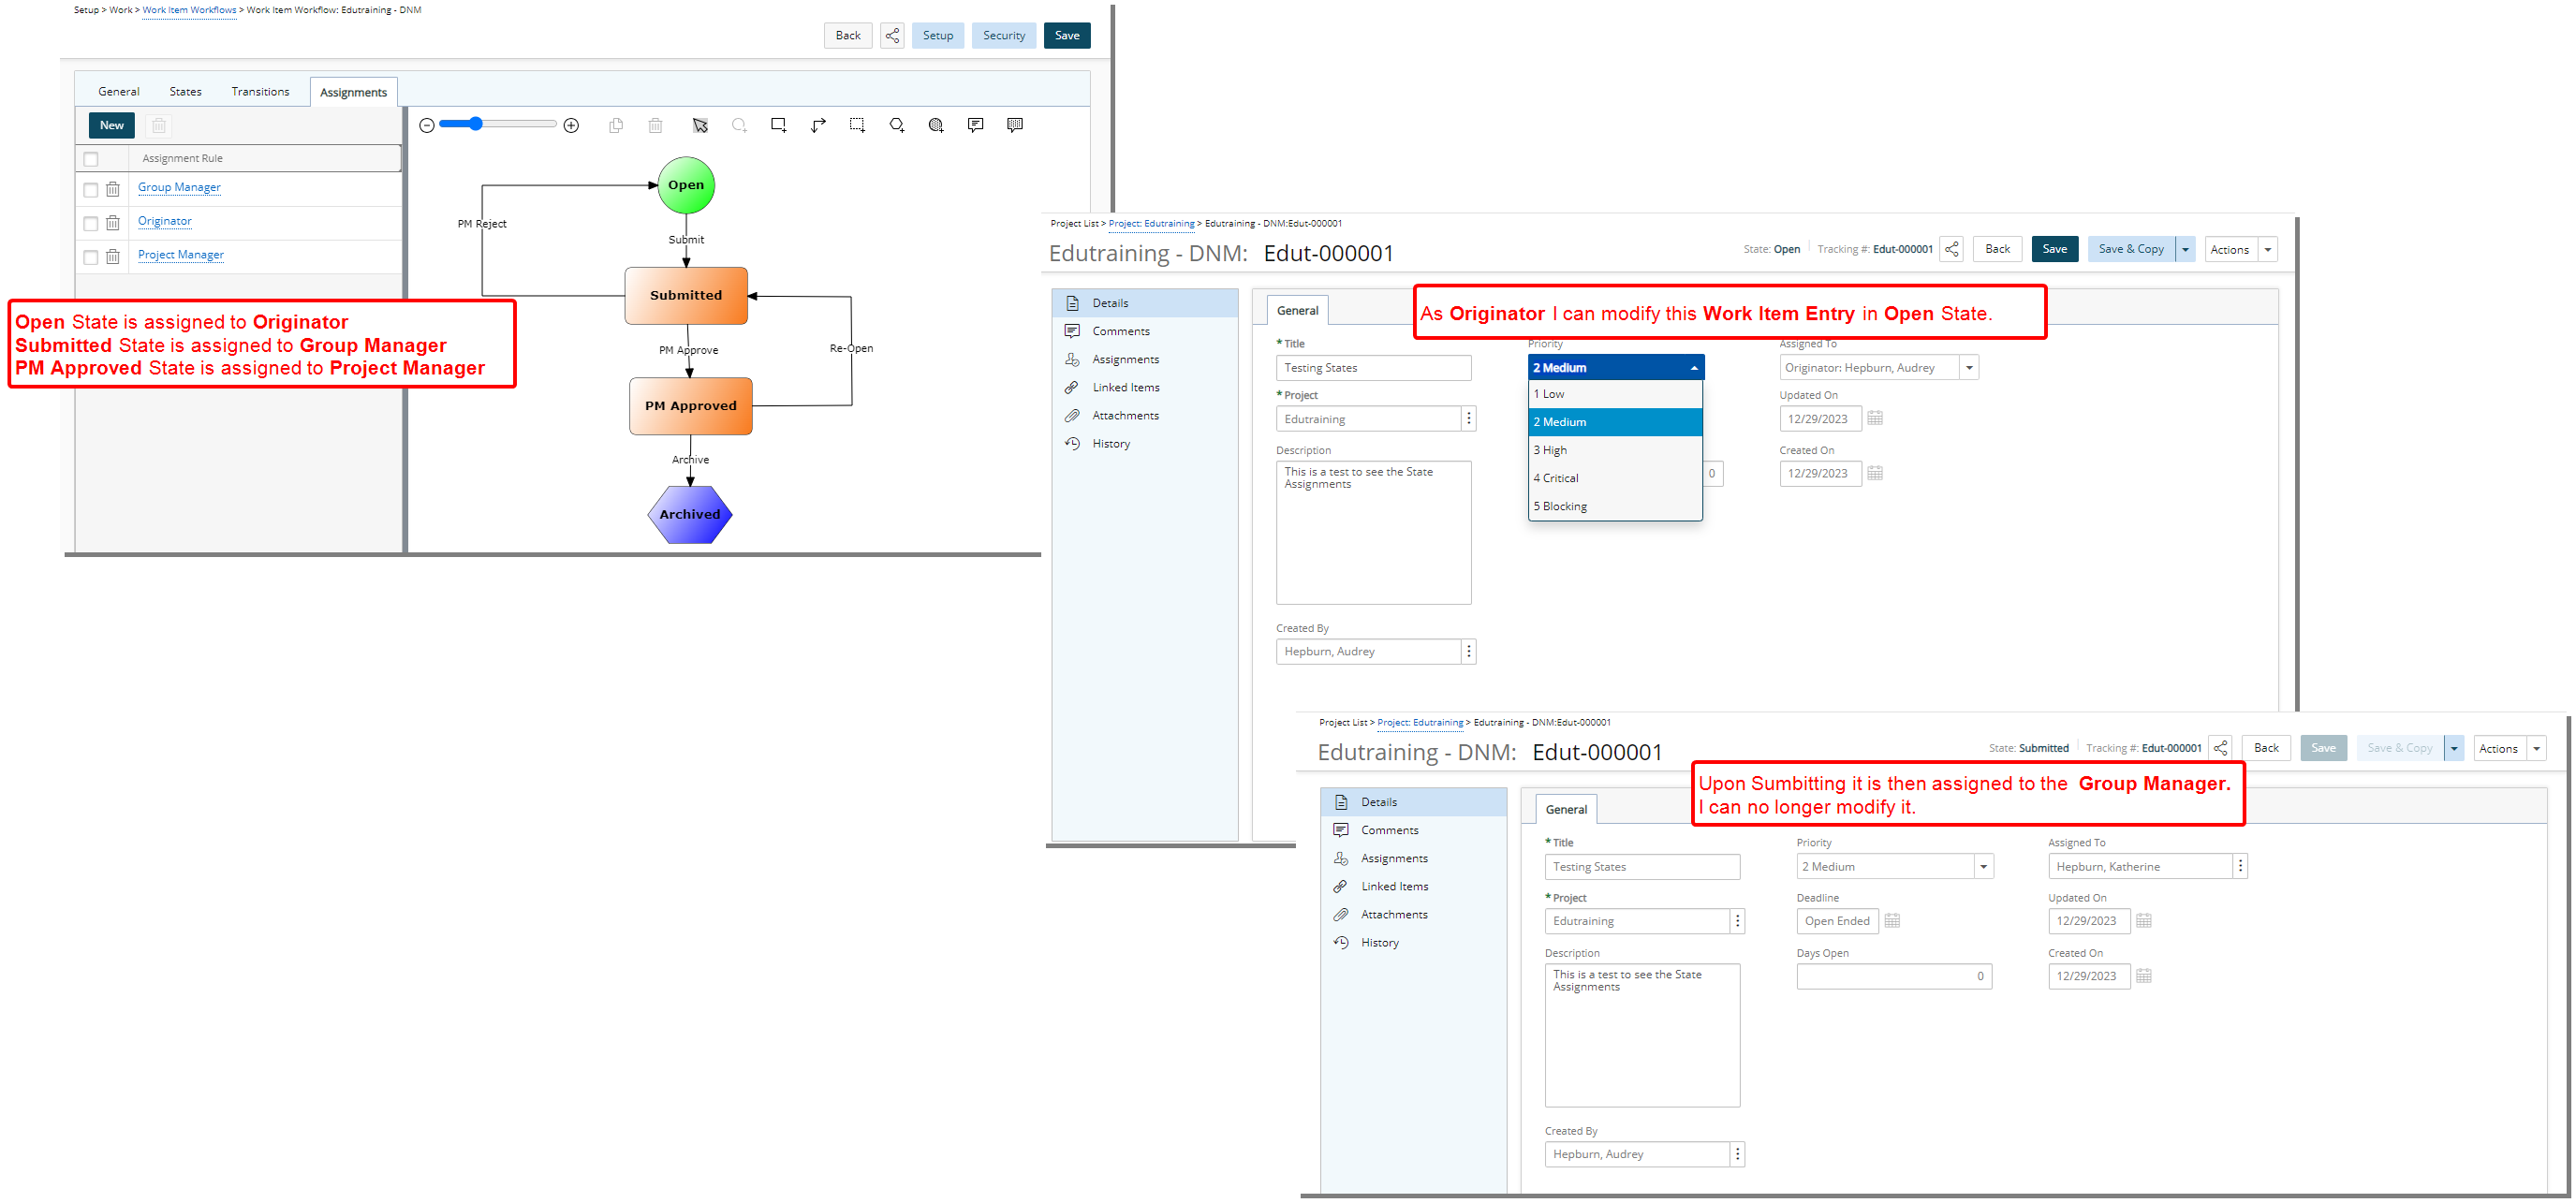Expand the Actions dropdown in Open item

coord(2267,250)
